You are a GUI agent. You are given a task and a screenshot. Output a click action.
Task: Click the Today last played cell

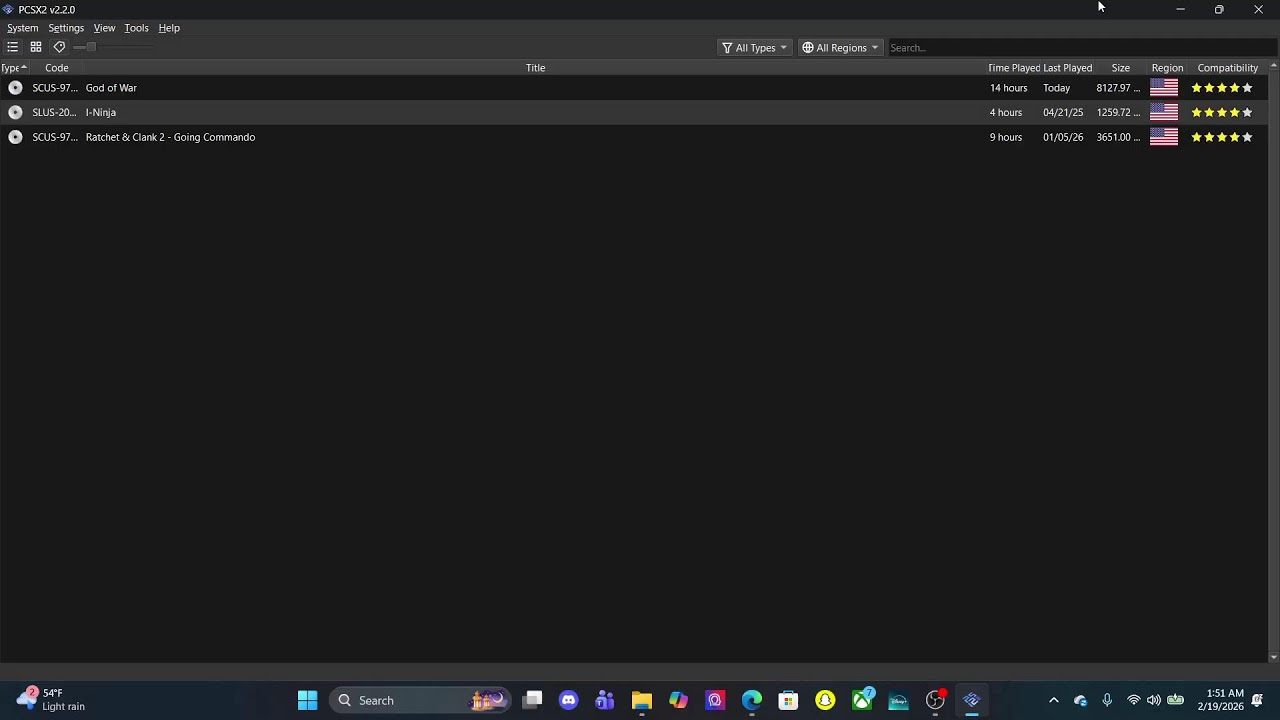1056,88
